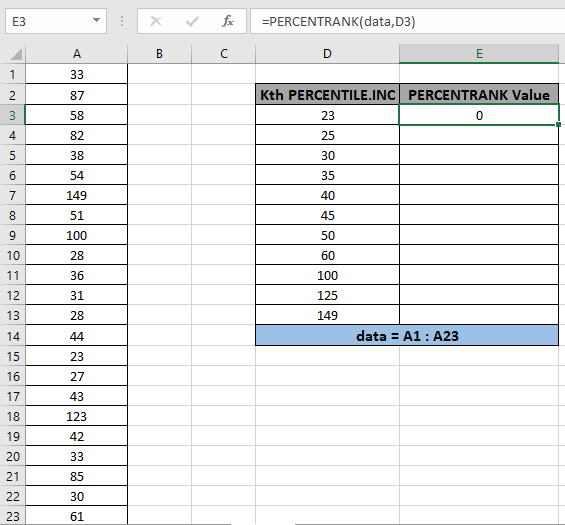
Task: Select cell A7 containing 149
Action: click(77, 195)
